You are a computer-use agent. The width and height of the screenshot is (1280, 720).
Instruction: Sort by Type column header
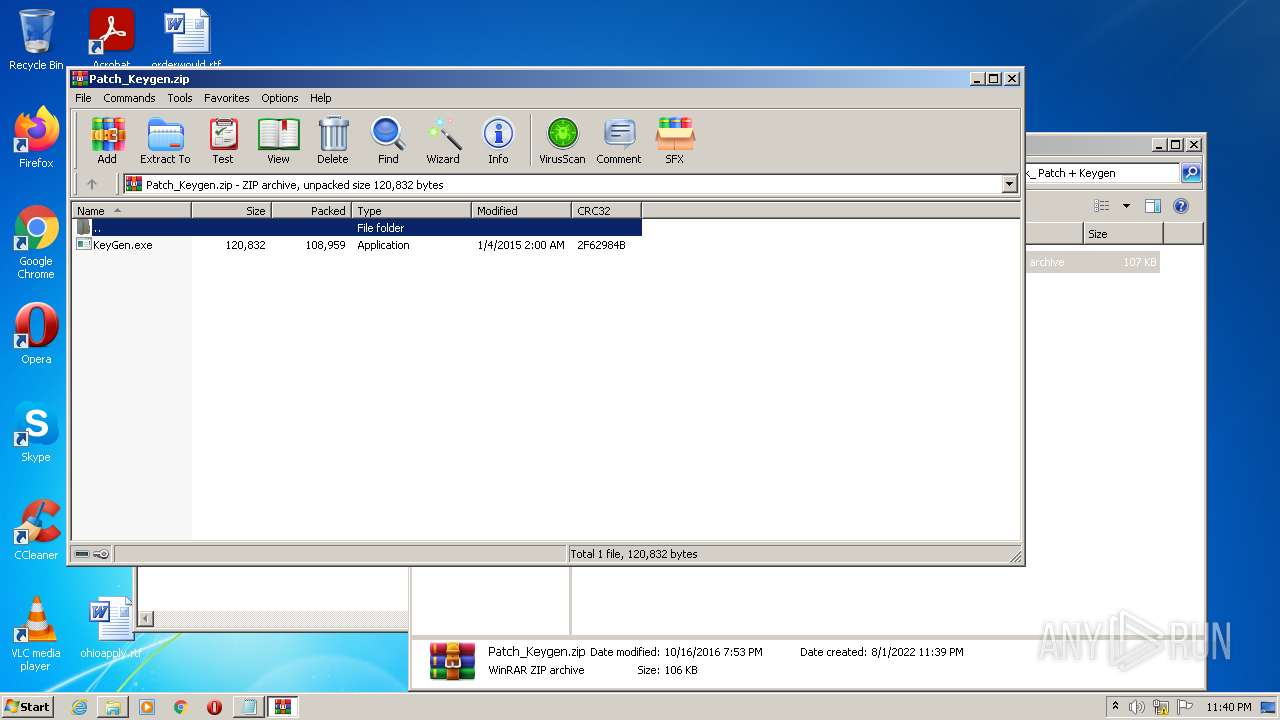411,211
